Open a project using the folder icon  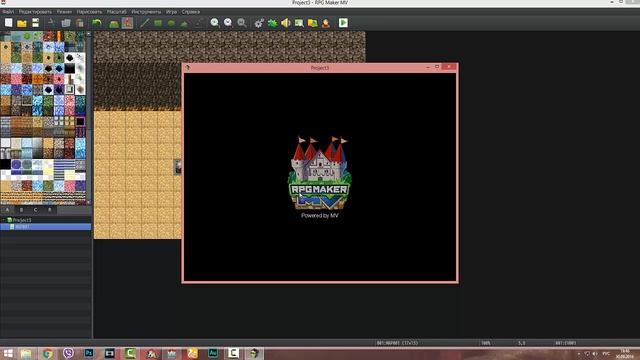pyautogui.click(x=22, y=23)
